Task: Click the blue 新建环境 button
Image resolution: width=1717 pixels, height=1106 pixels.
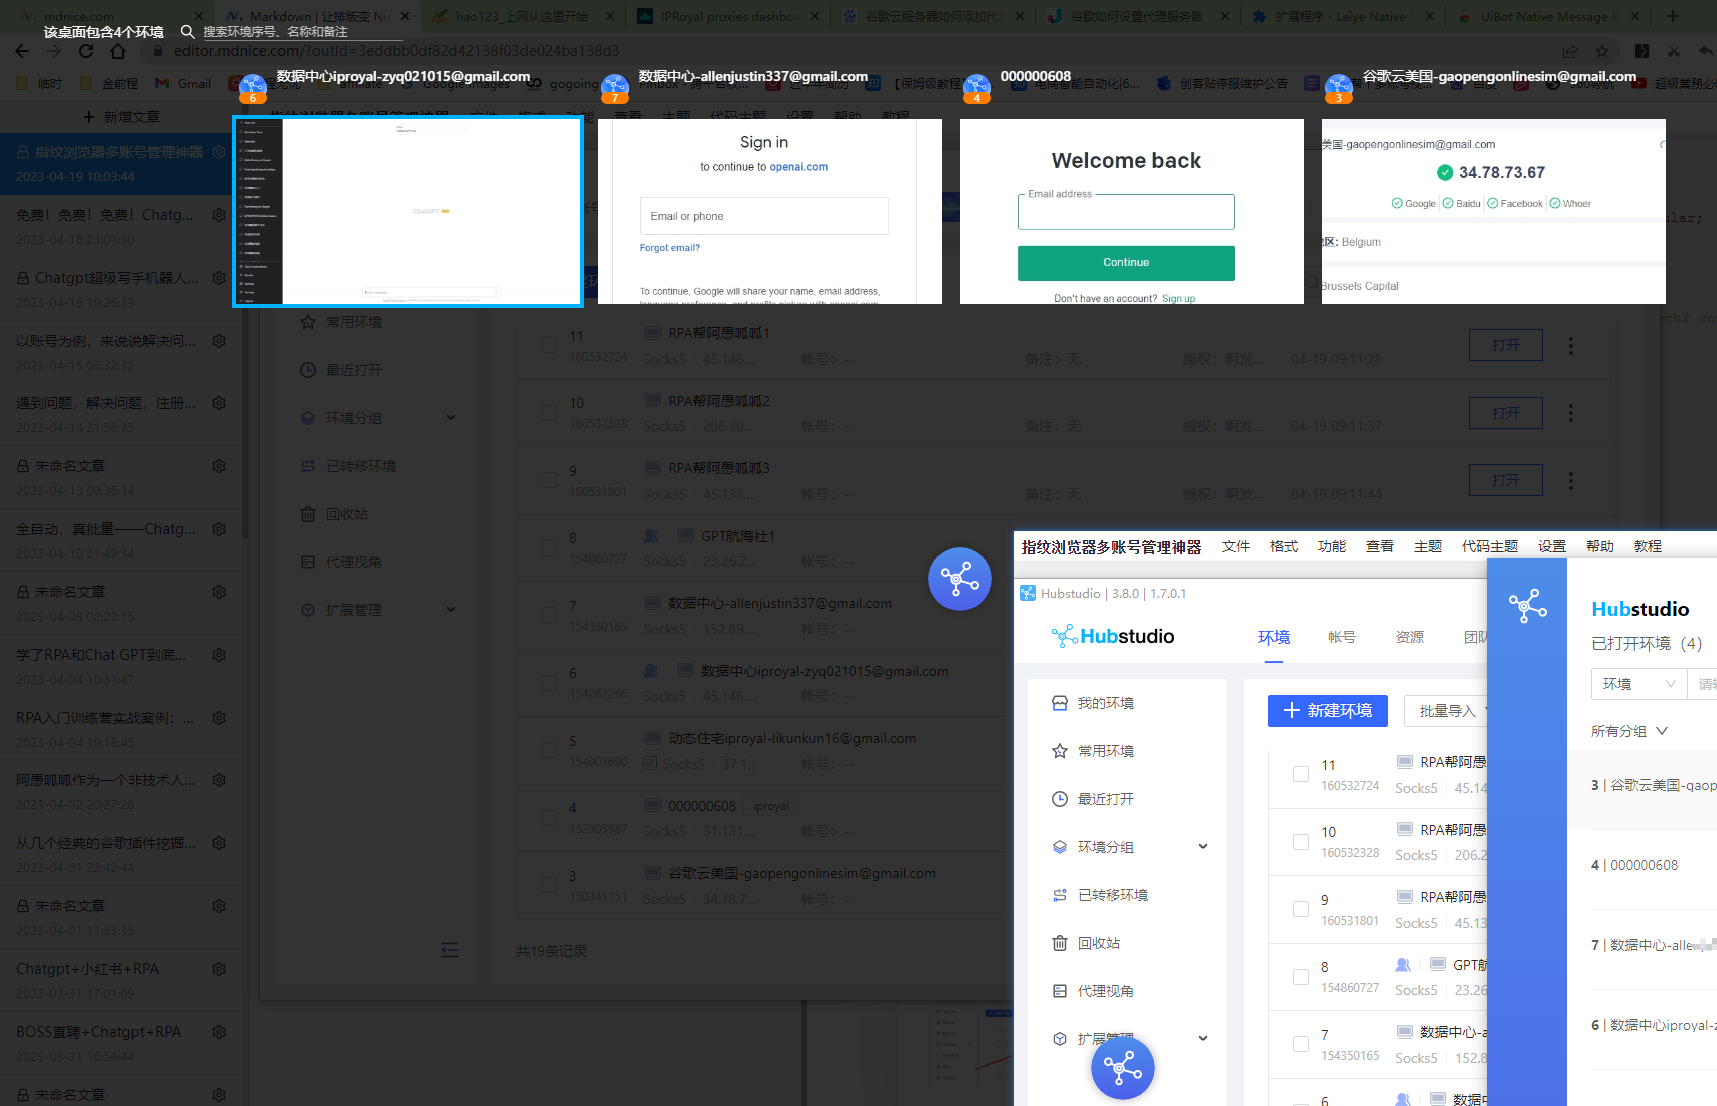Action: (x=1328, y=711)
